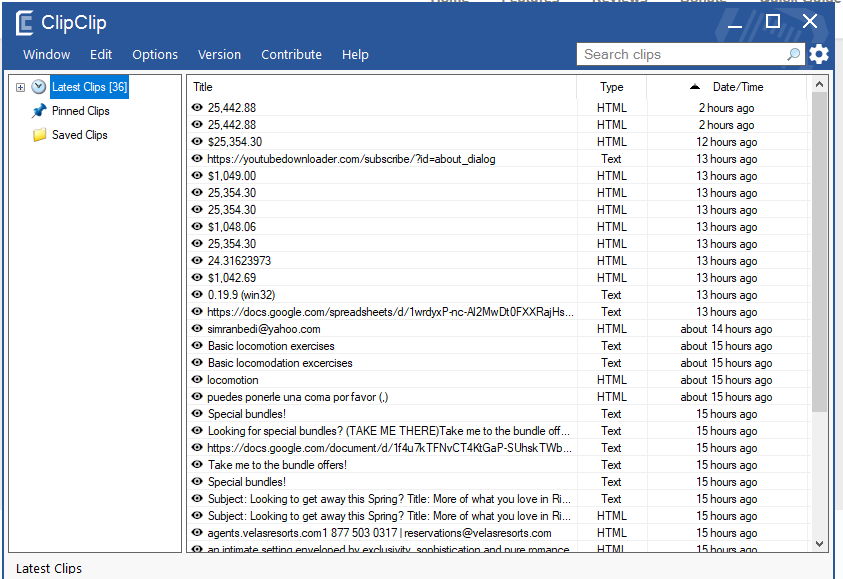Click the Search clips input field

683,54
